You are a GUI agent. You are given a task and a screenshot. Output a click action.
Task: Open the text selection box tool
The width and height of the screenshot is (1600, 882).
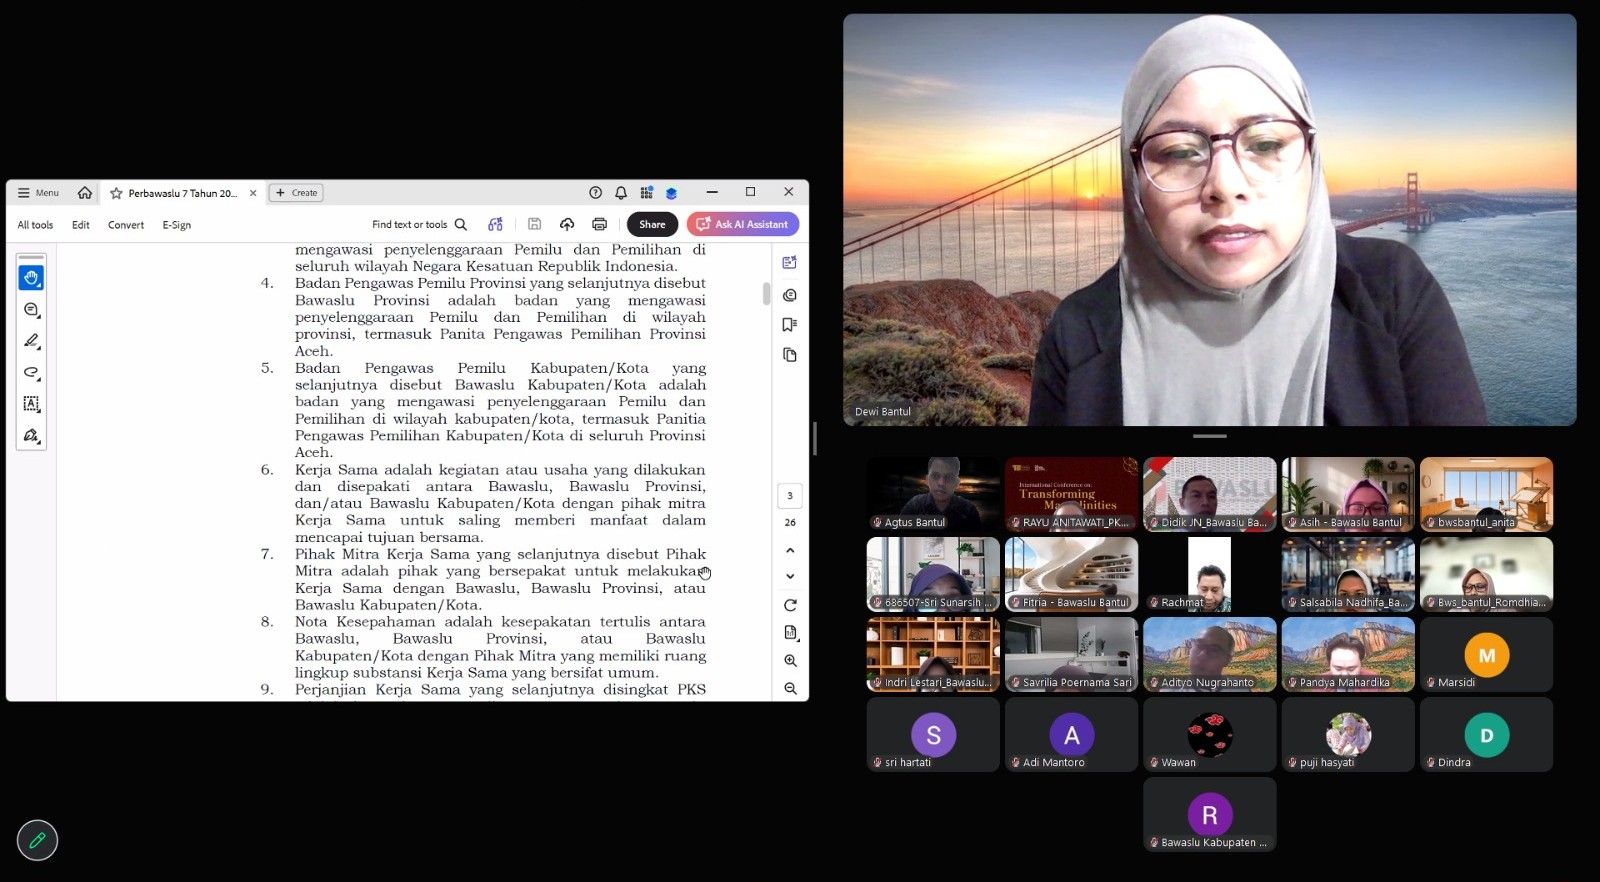[31, 404]
